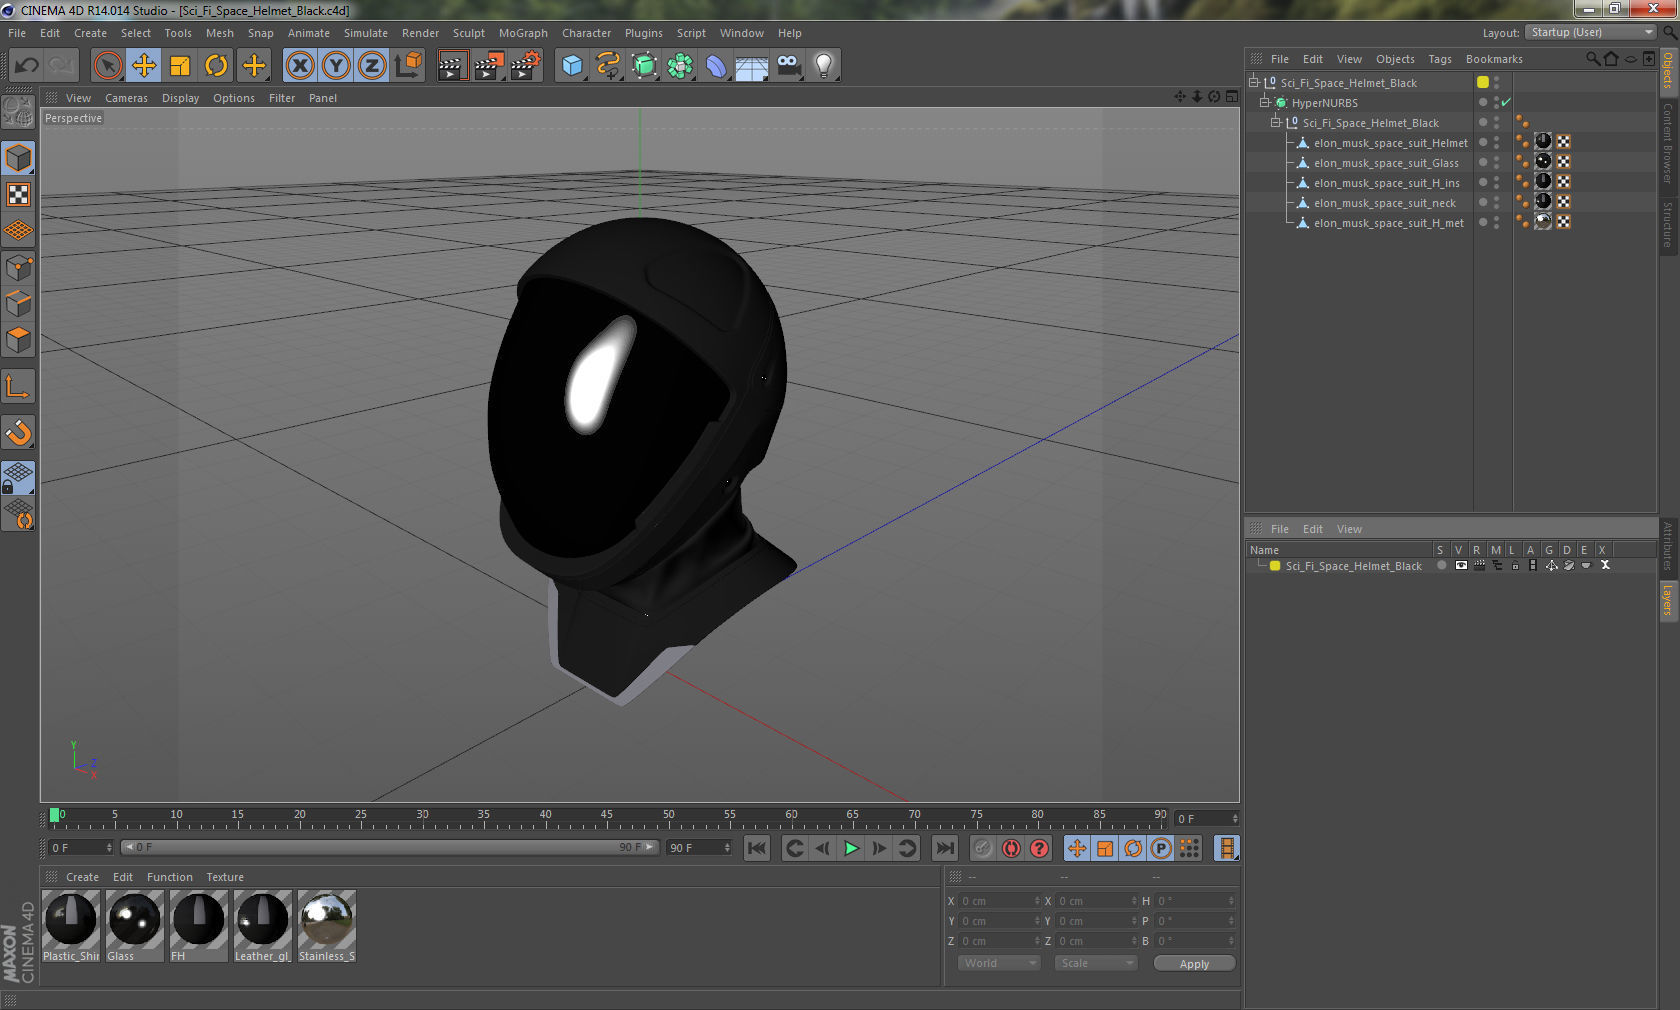The width and height of the screenshot is (1680, 1010).
Task: Click Render View clapperboard icon
Action: tap(452, 66)
